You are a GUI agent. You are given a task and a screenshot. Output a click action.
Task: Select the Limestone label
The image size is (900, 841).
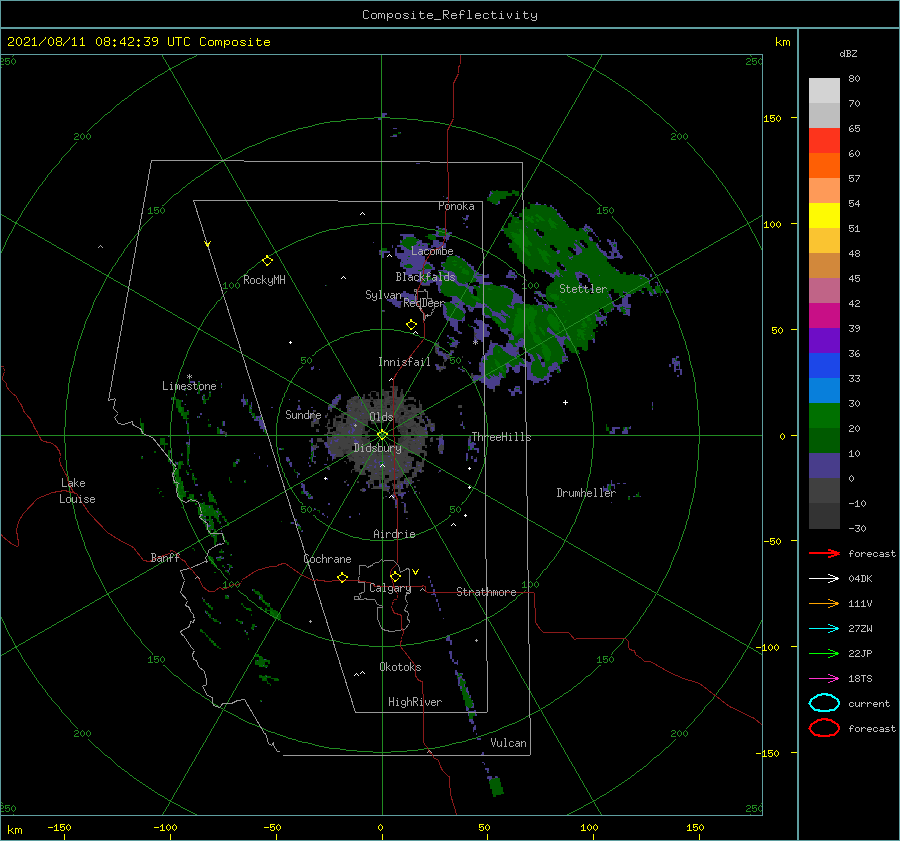(189, 386)
